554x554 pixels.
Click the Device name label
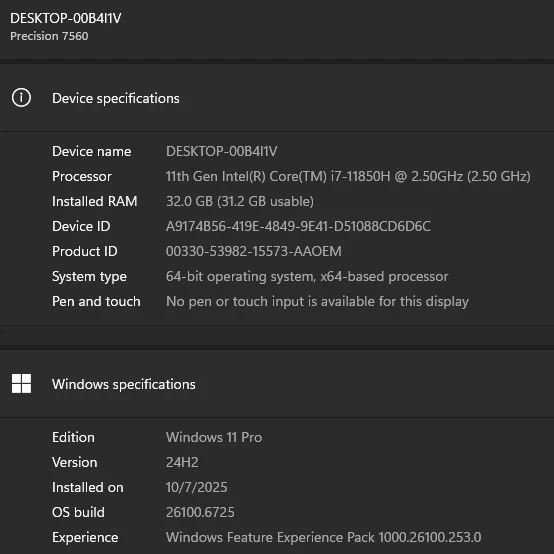[x=92, y=151]
